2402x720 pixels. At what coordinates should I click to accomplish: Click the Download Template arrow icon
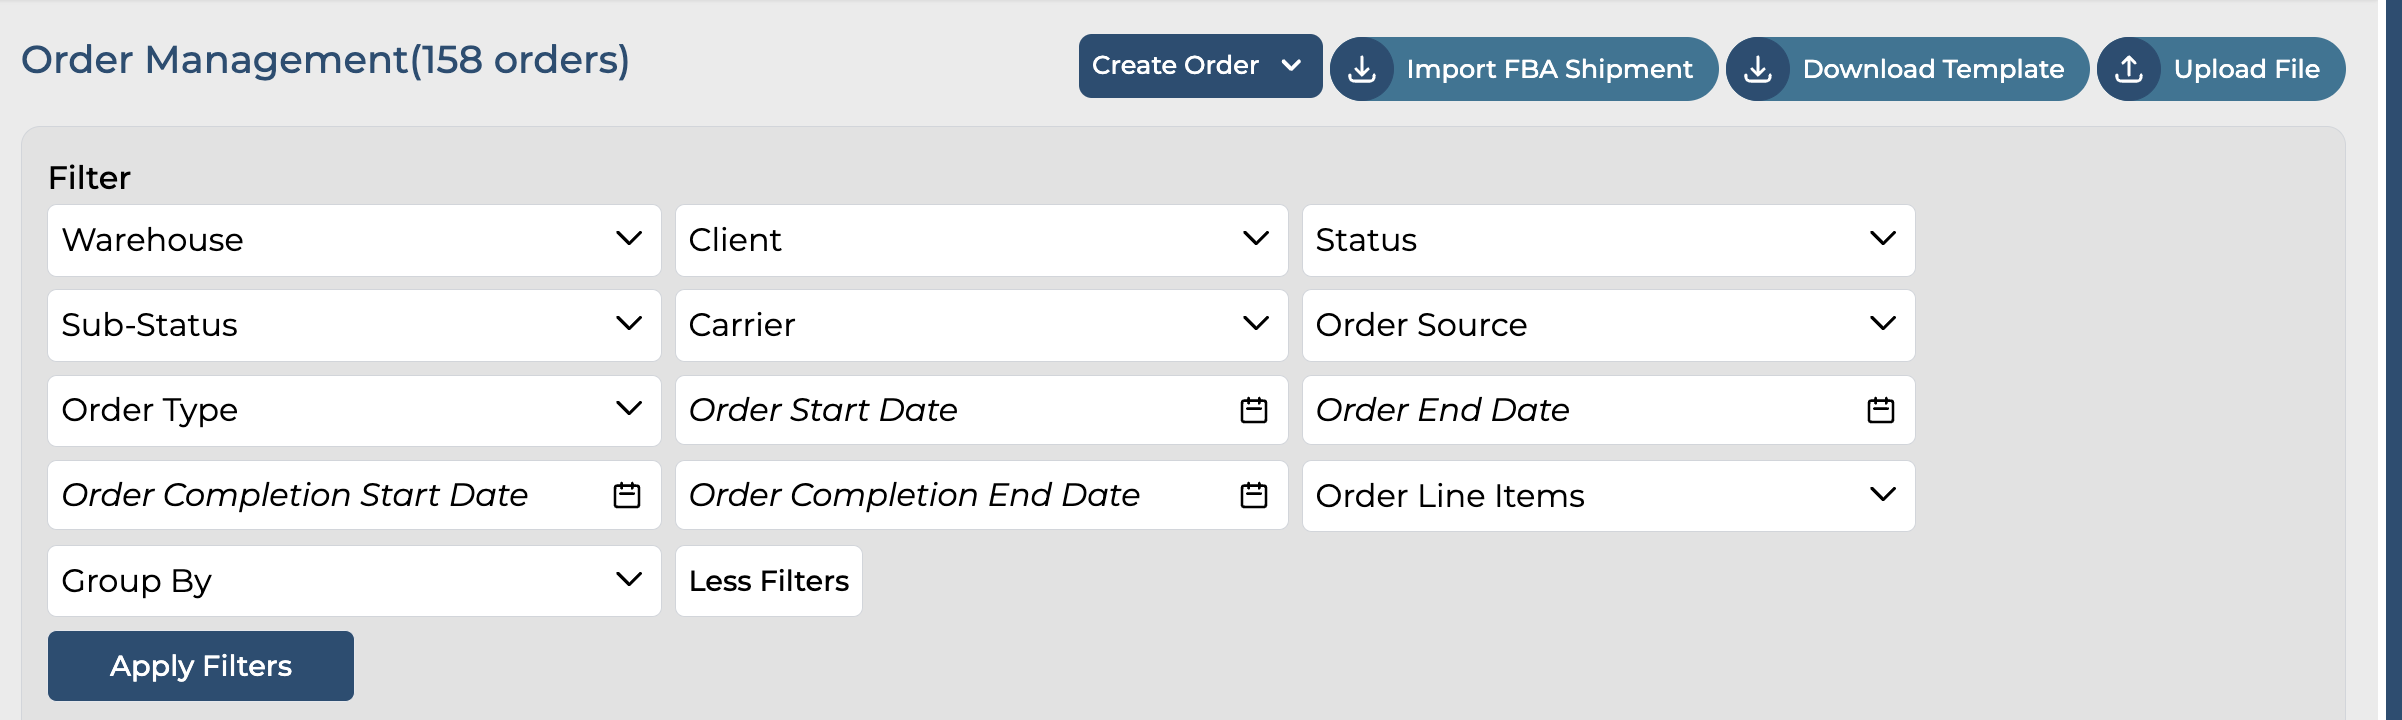(1758, 69)
